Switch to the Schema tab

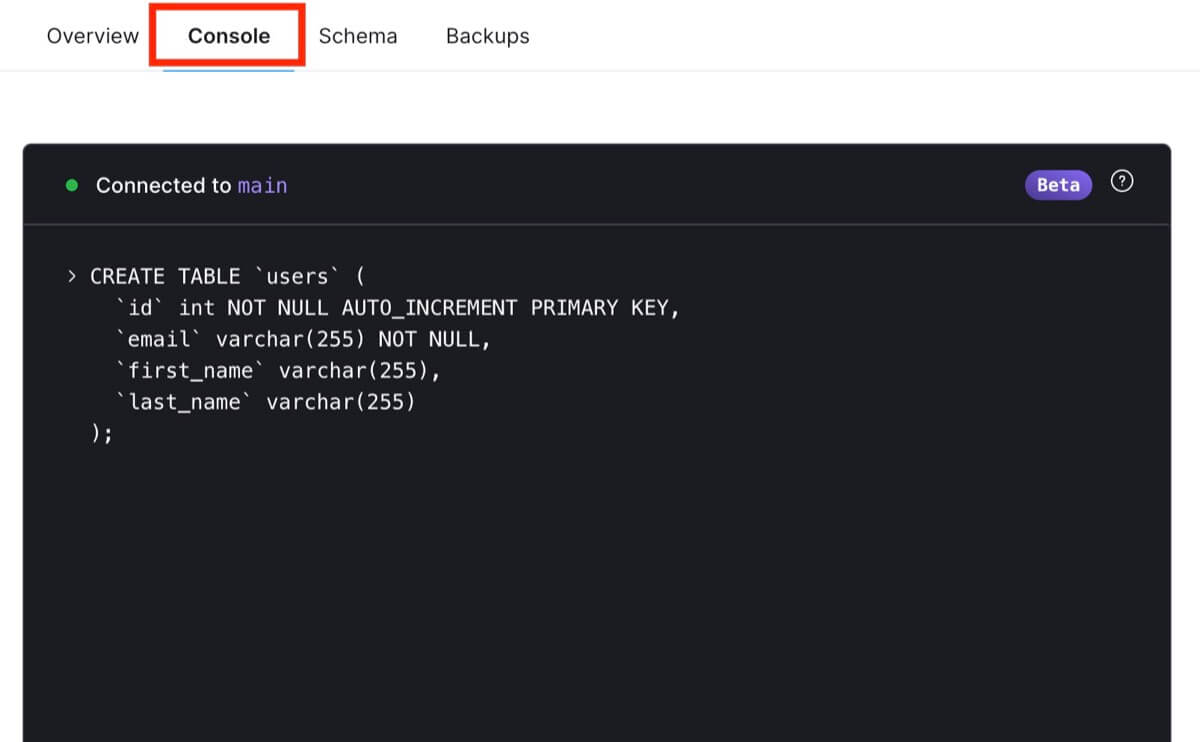pos(358,36)
